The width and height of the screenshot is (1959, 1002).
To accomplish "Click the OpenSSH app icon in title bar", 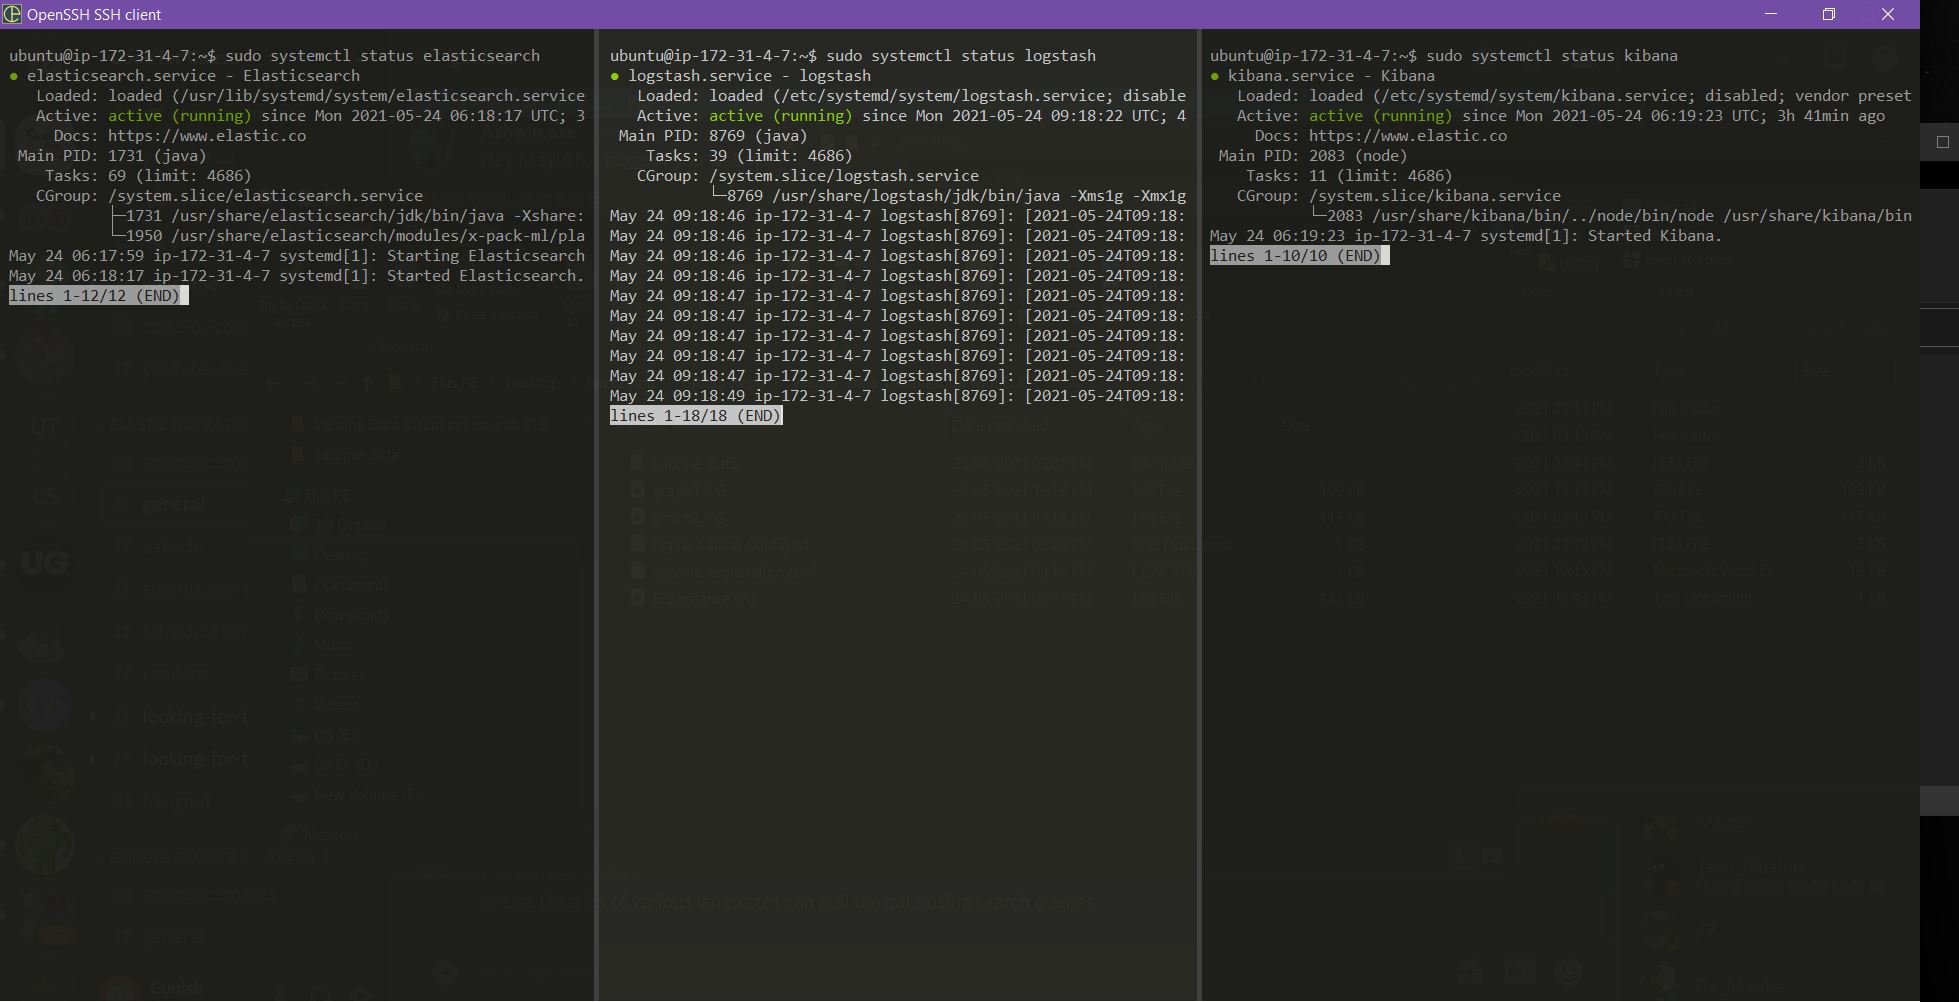I will (12, 14).
